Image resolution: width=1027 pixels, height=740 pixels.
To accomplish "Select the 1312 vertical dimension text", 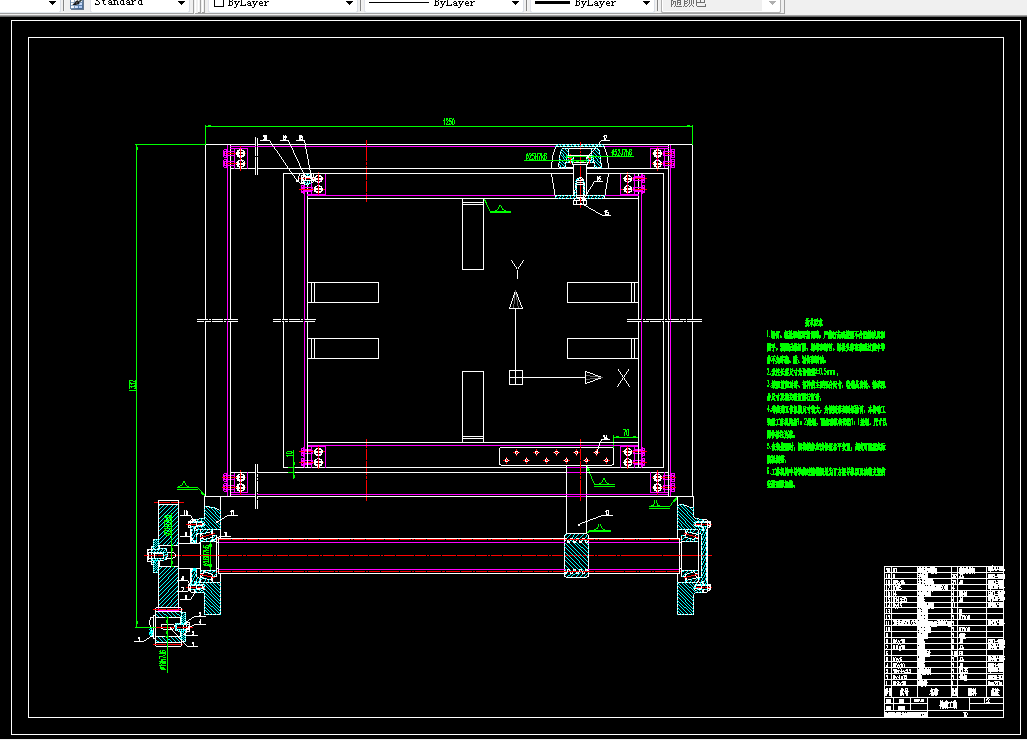I will pos(132,386).
